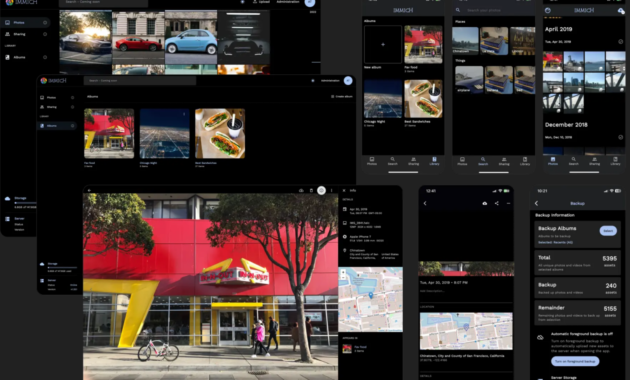Toggle the theme icon in the albums window header
The height and width of the screenshot is (380, 630).
(x=313, y=81)
